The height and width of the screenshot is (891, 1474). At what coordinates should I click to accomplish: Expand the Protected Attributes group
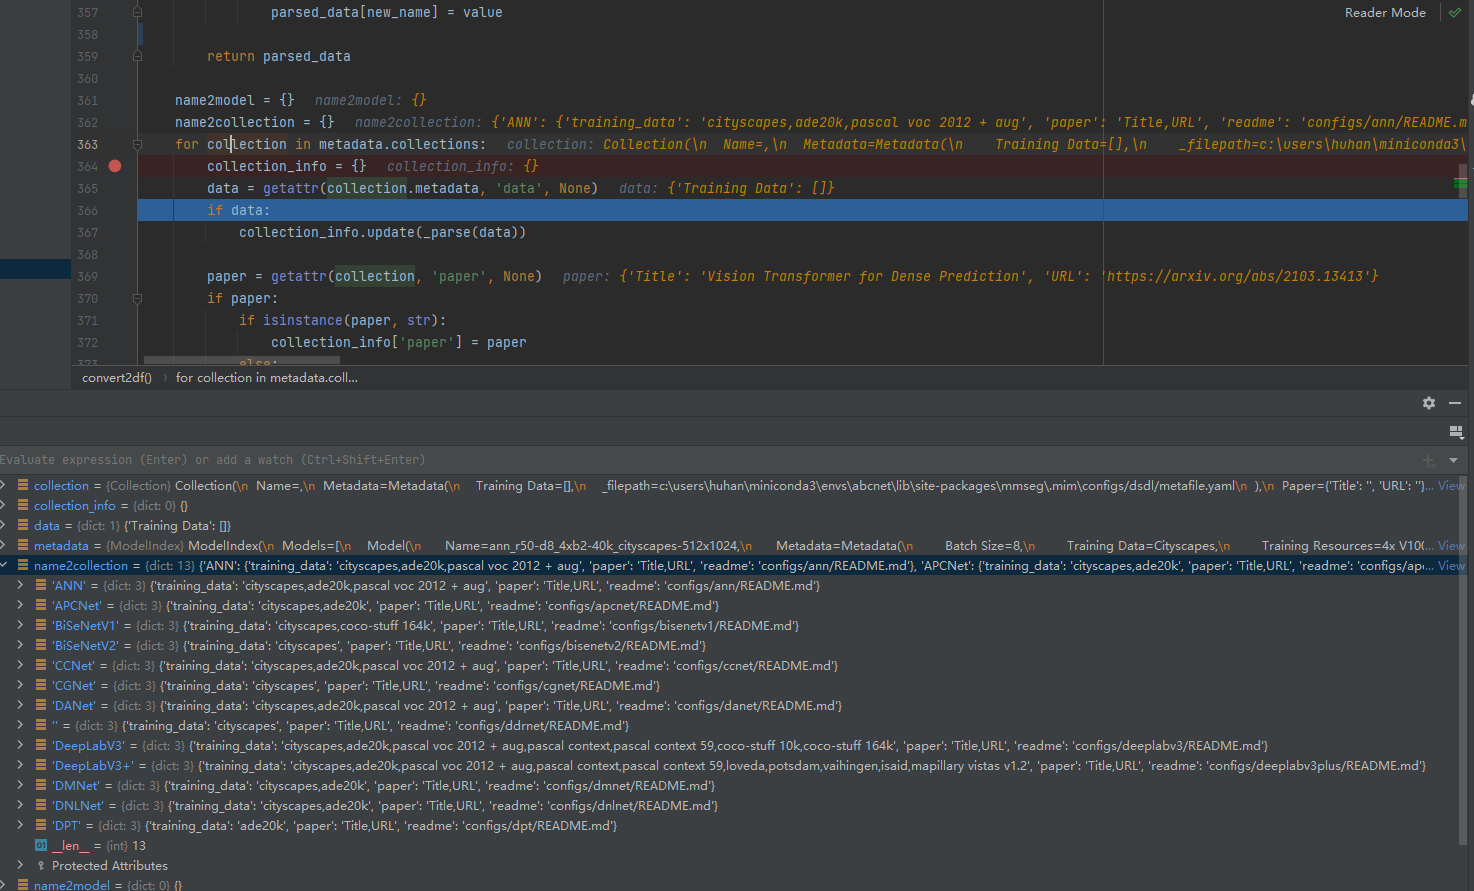point(22,865)
